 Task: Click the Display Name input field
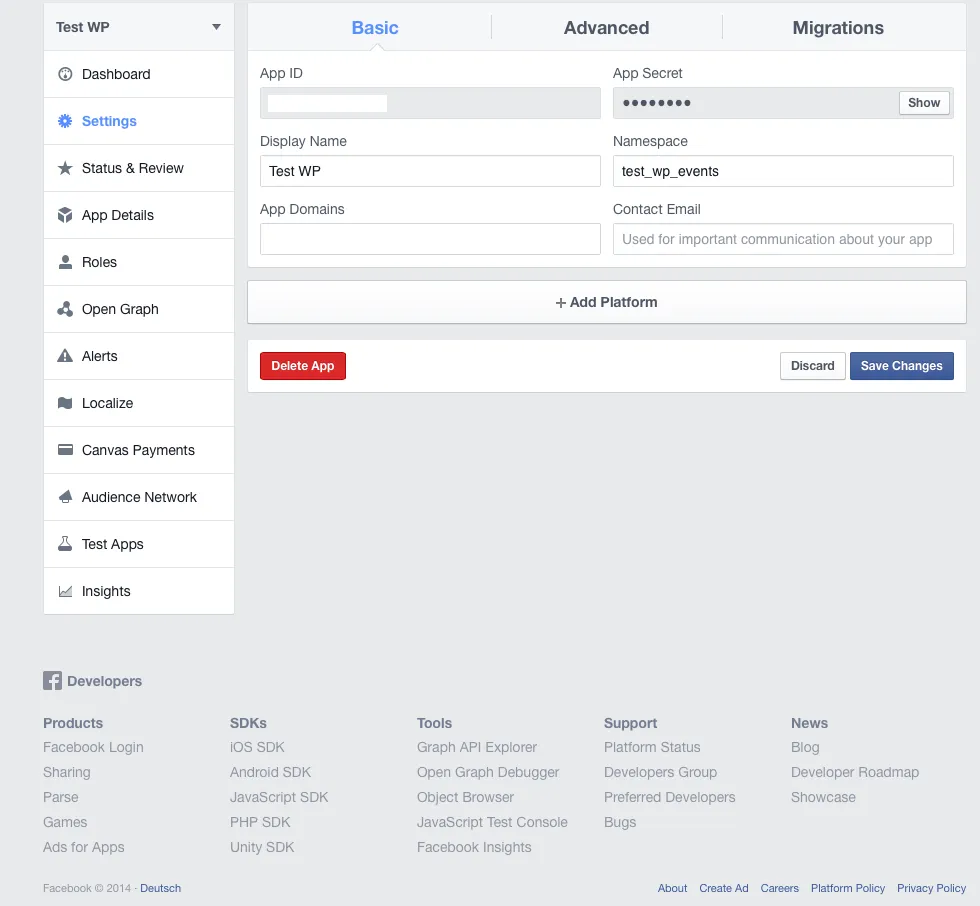coord(430,171)
